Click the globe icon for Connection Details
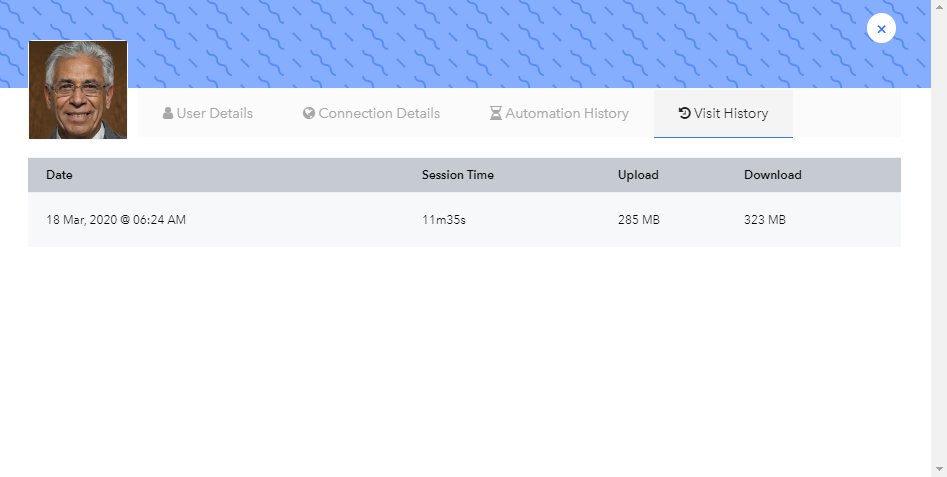Screen dimensions: 947x477 pyautogui.click(x=309, y=113)
